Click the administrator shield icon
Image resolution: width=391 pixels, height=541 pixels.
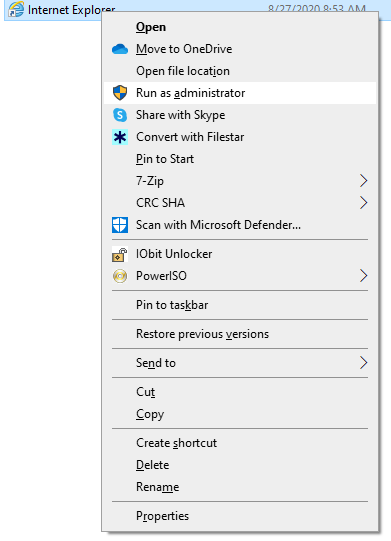pos(120,93)
